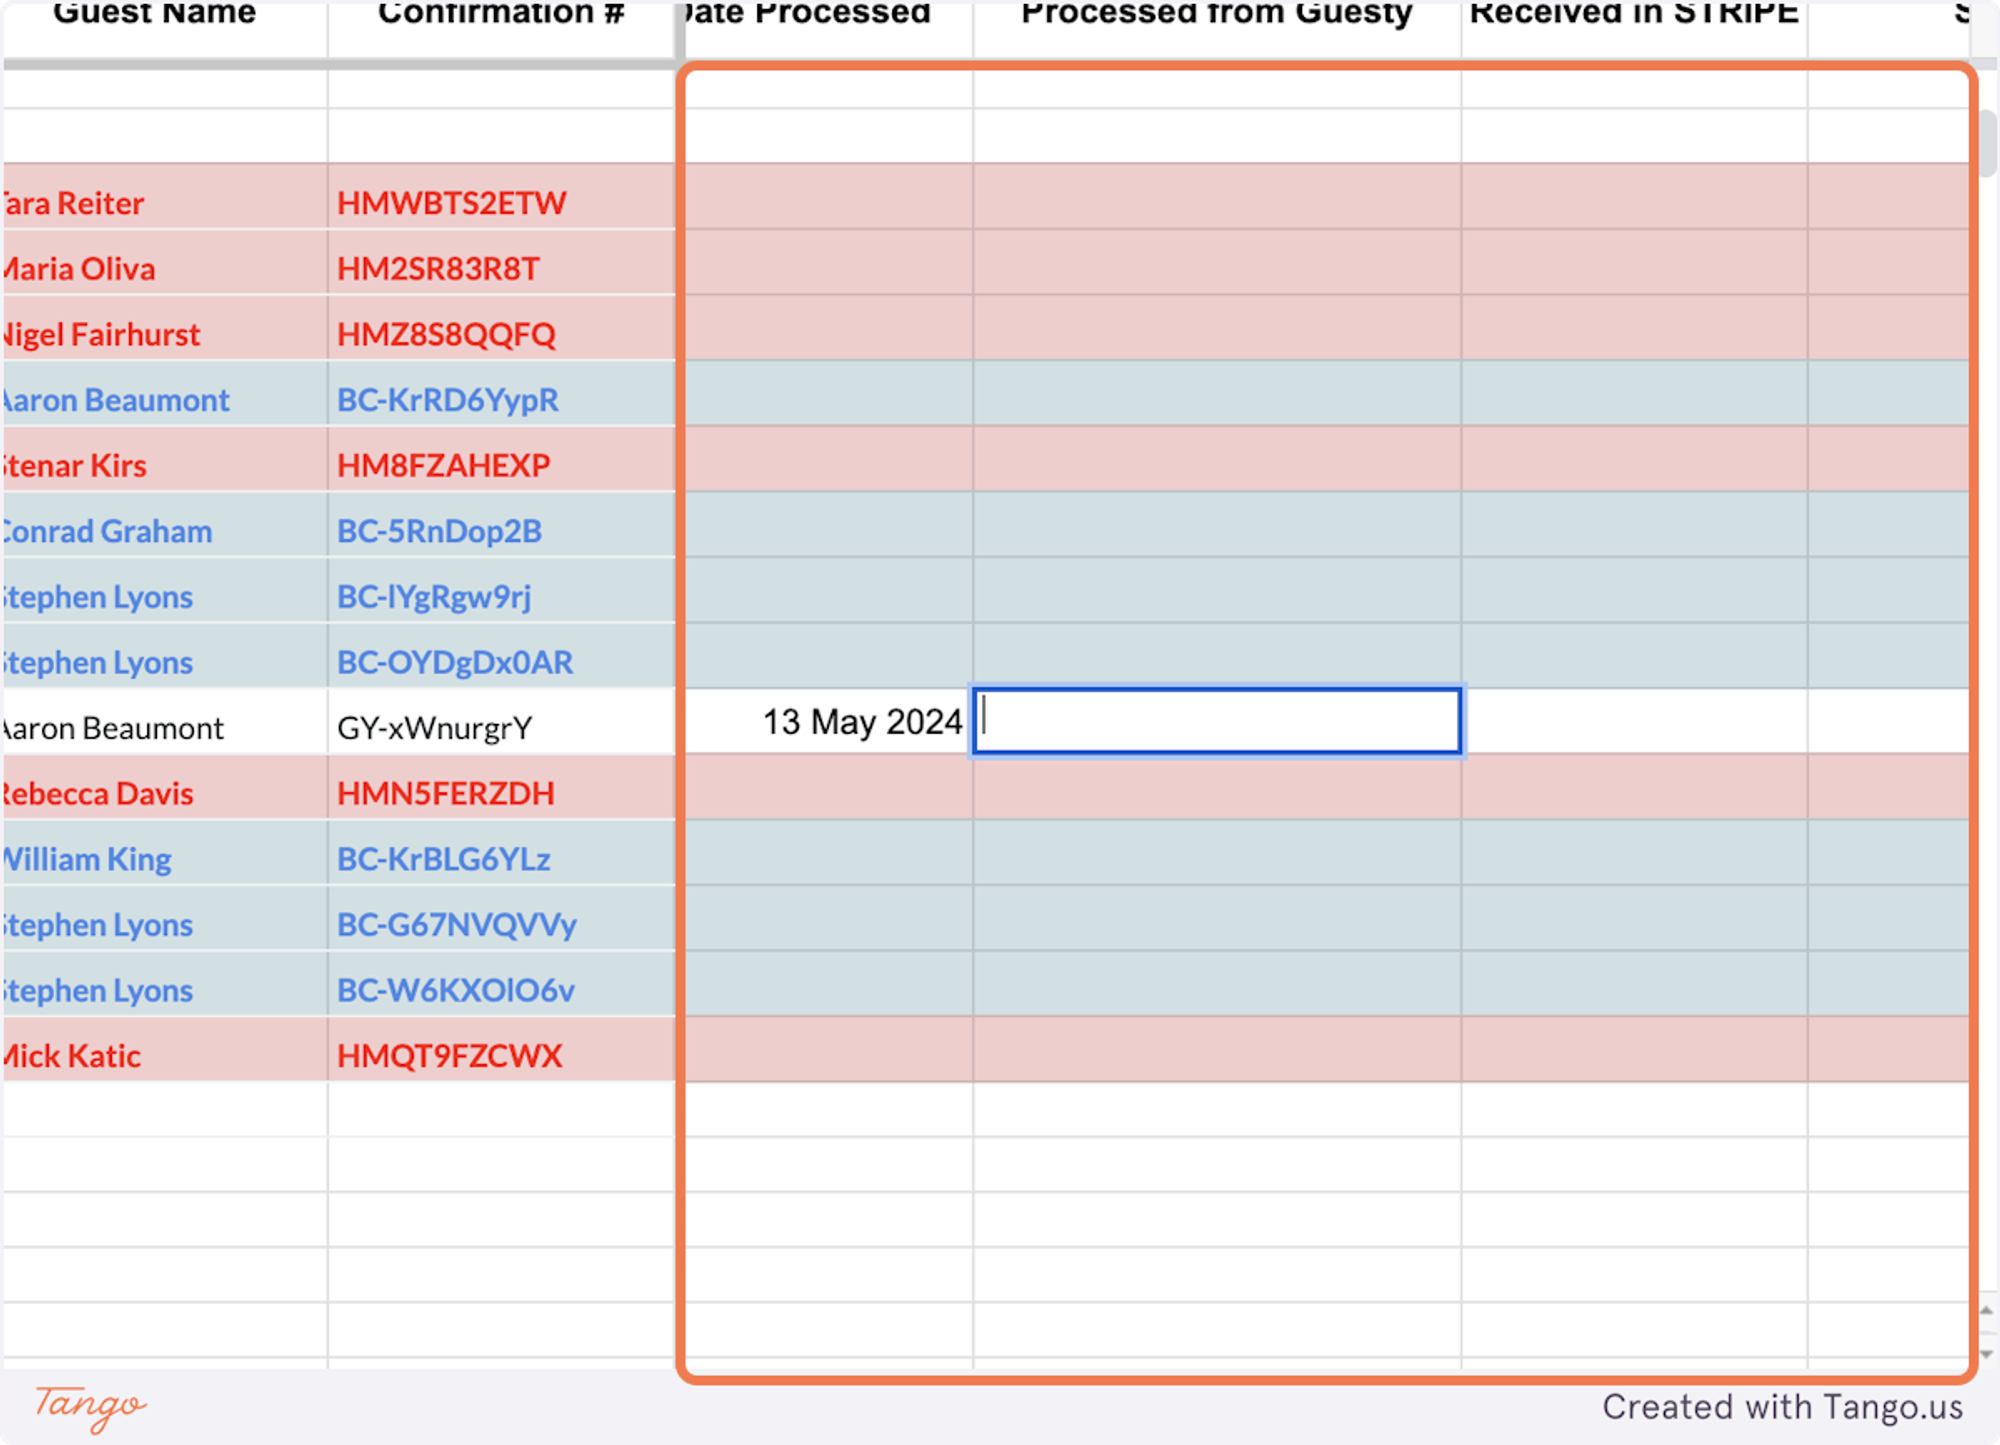
Task: Select the Tara Reiter guest cell
Action: point(165,203)
